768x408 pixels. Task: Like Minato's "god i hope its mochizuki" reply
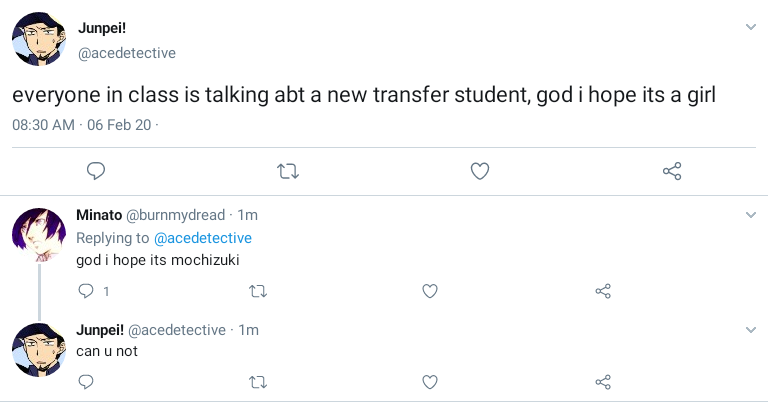(x=430, y=291)
